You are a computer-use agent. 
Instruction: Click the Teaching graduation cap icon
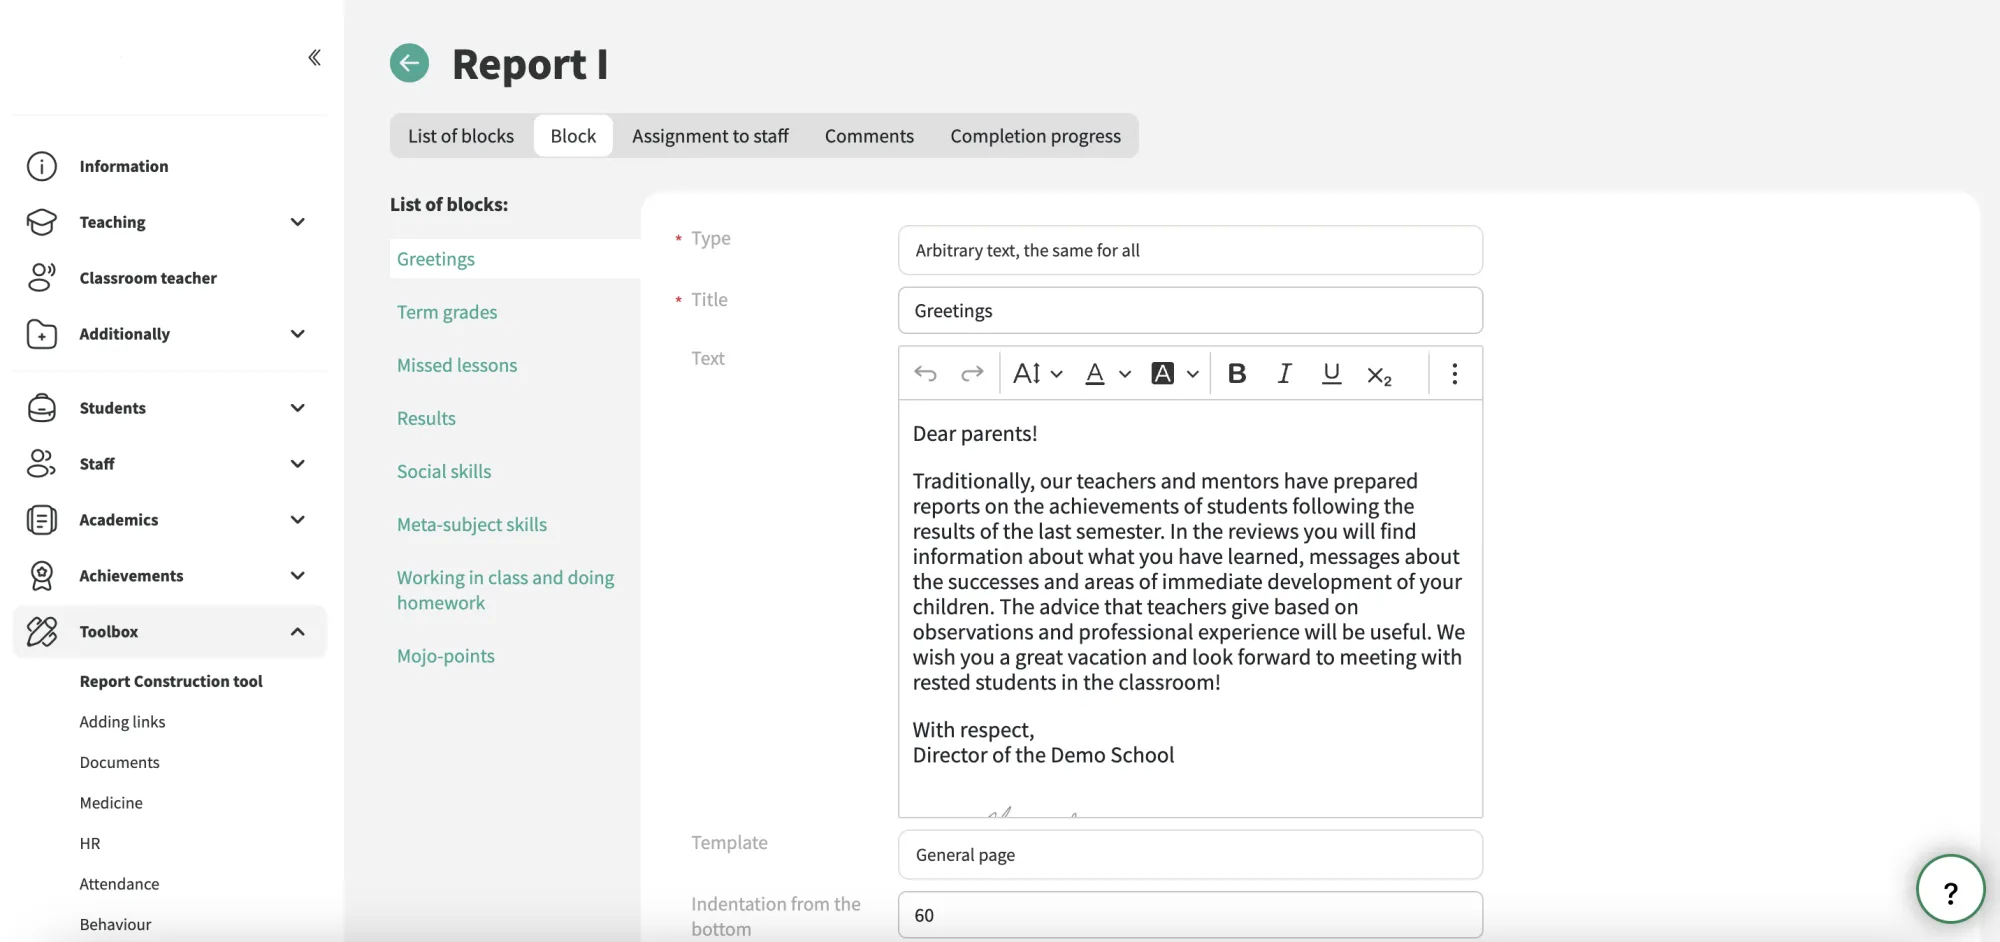pyautogui.click(x=42, y=222)
